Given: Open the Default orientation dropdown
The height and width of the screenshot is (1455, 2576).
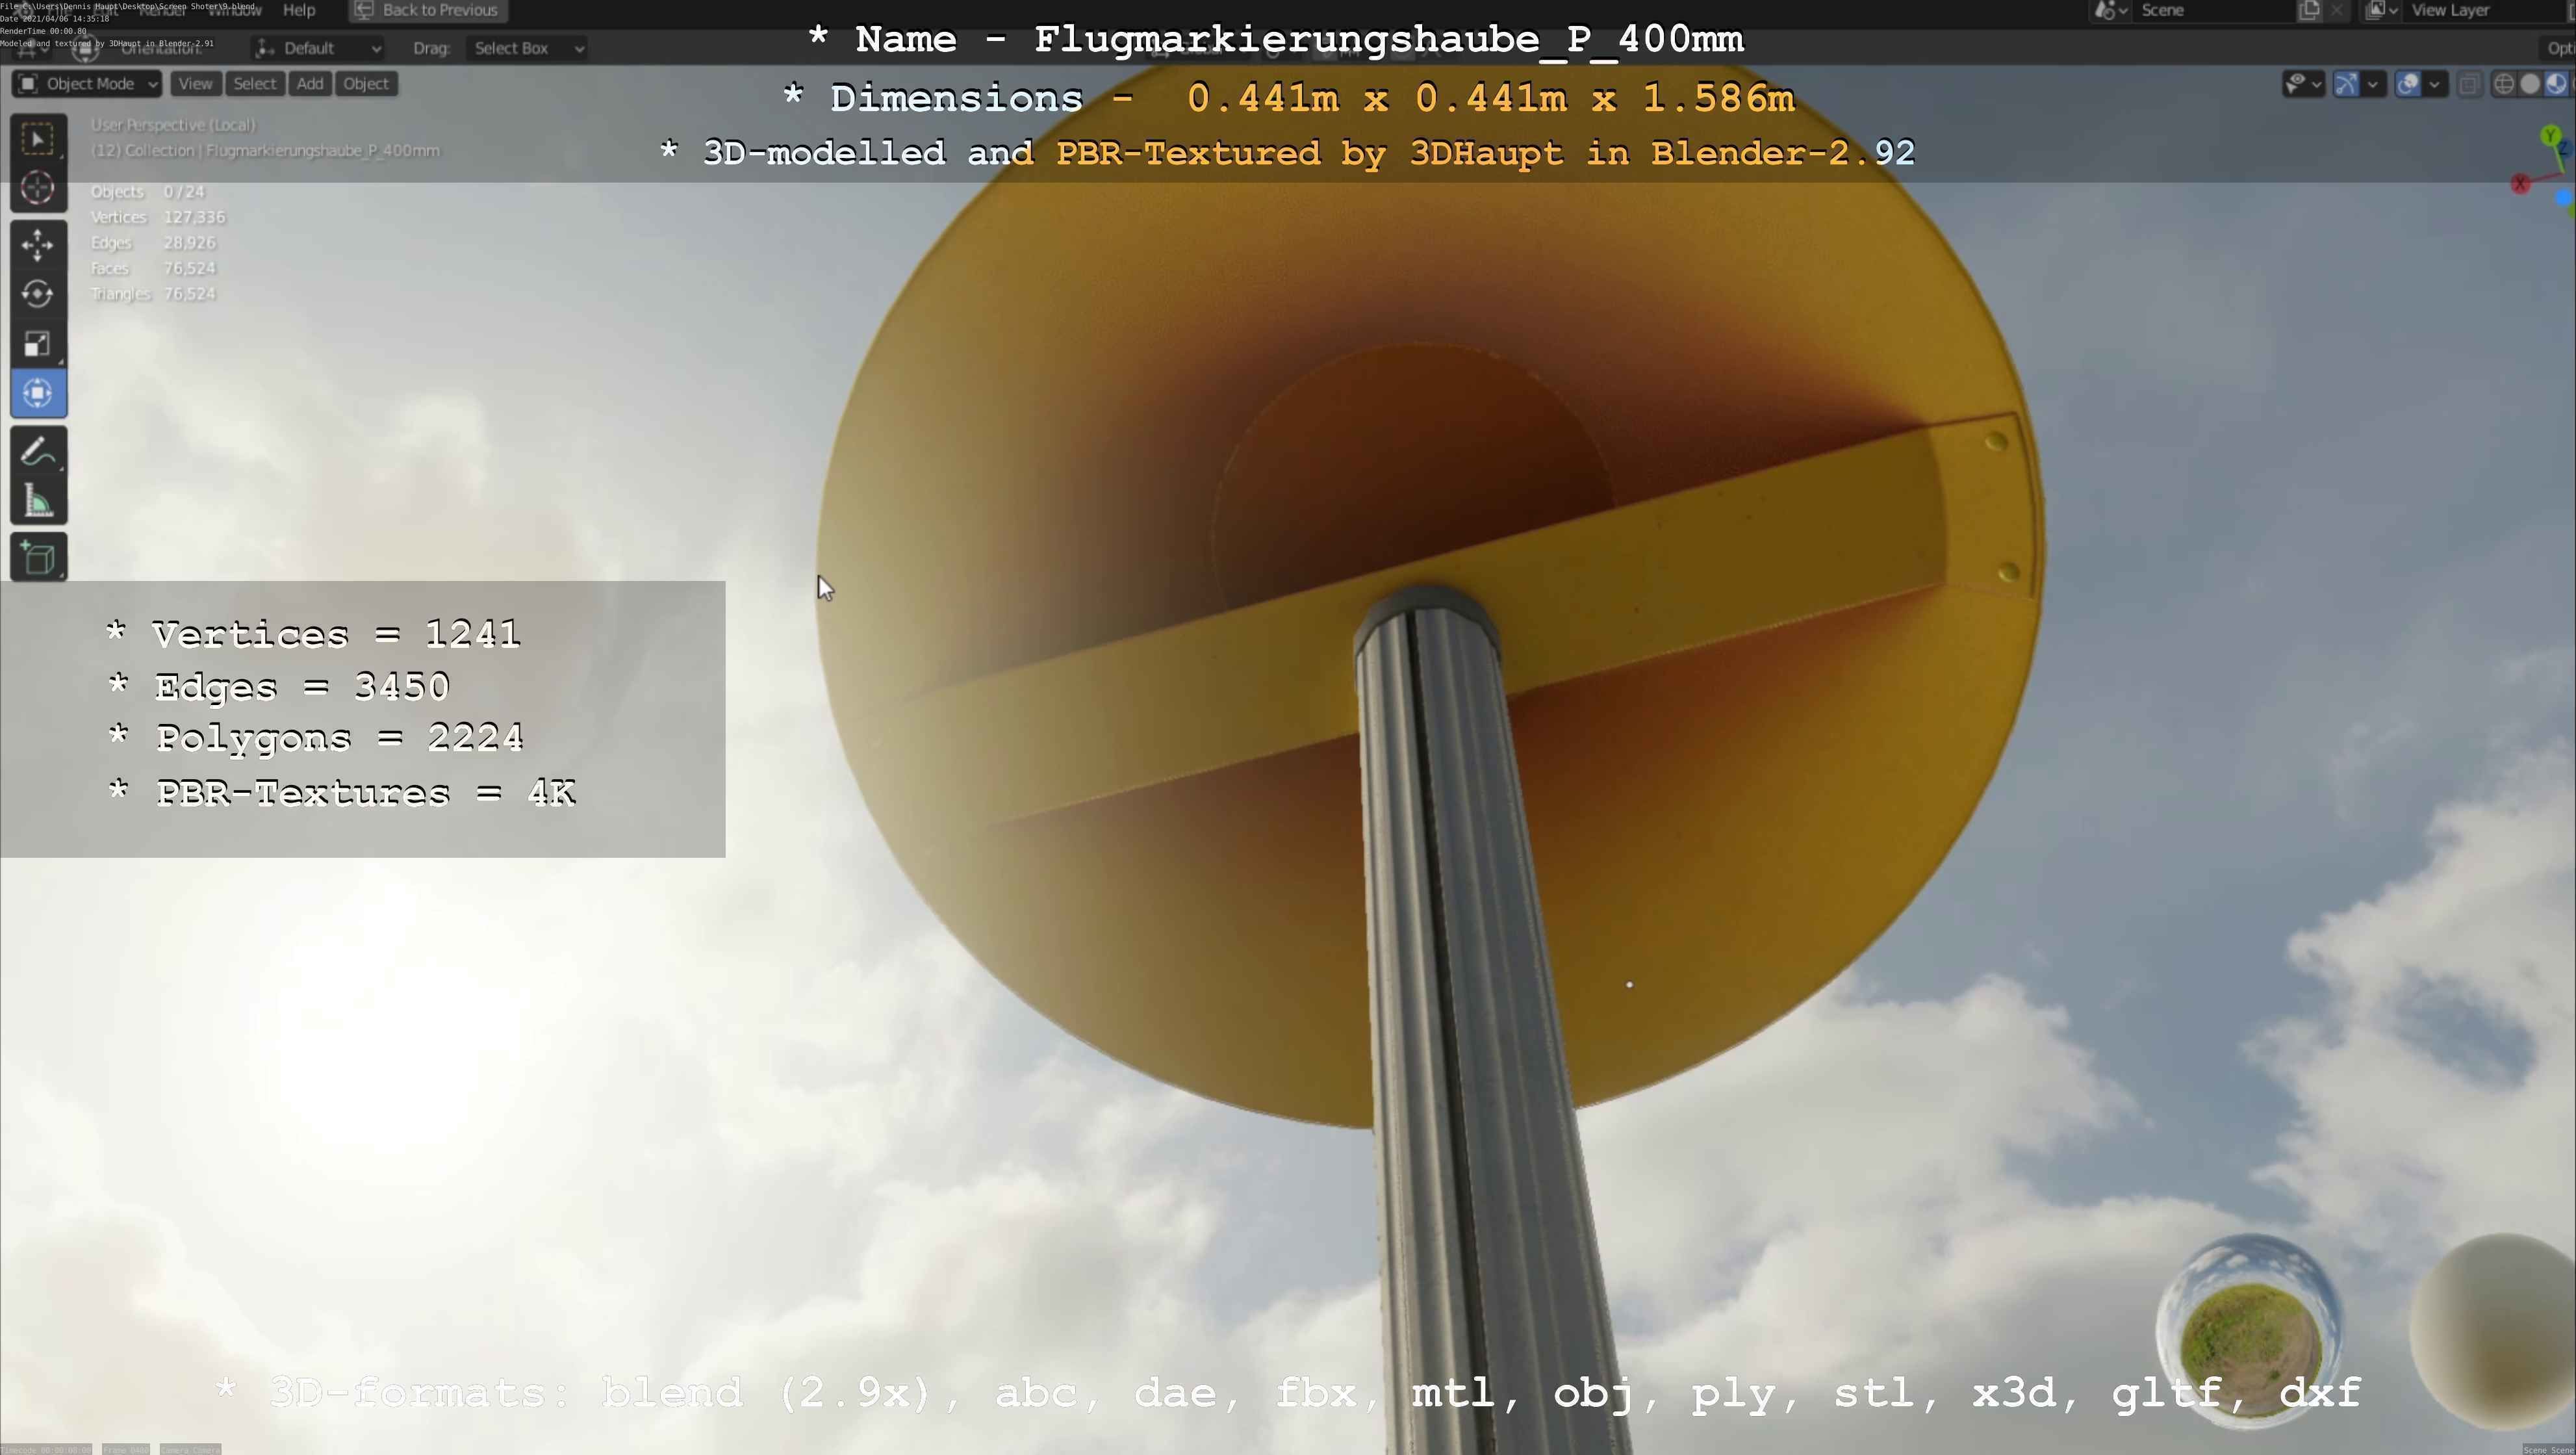Looking at the screenshot, I should pyautogui.click(x=317, y=48).
